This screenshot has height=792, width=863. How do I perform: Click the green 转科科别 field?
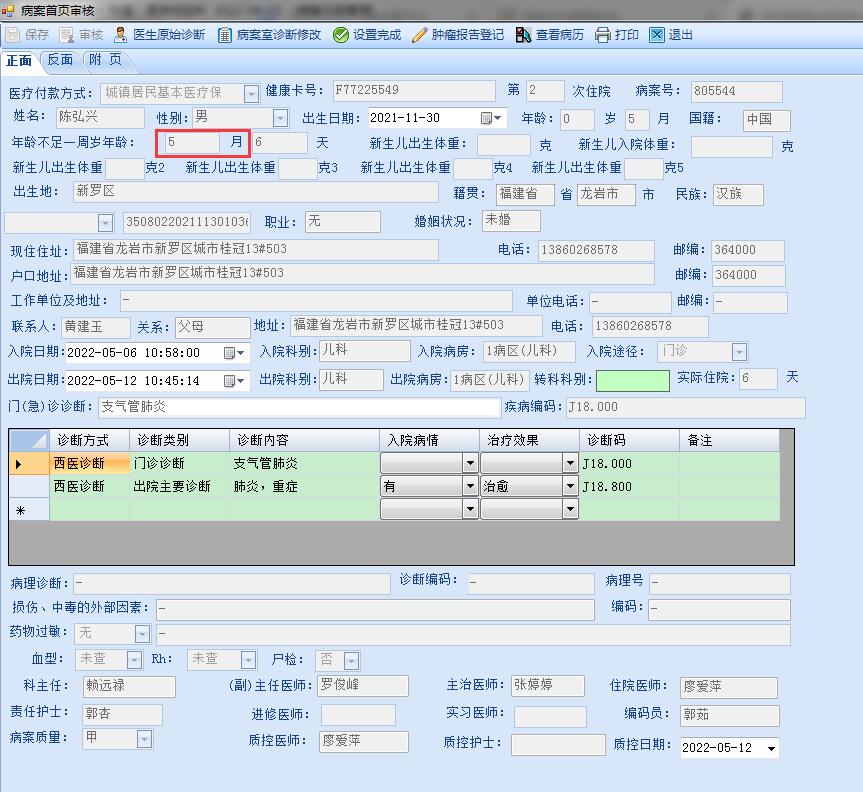tap(633, 381)
